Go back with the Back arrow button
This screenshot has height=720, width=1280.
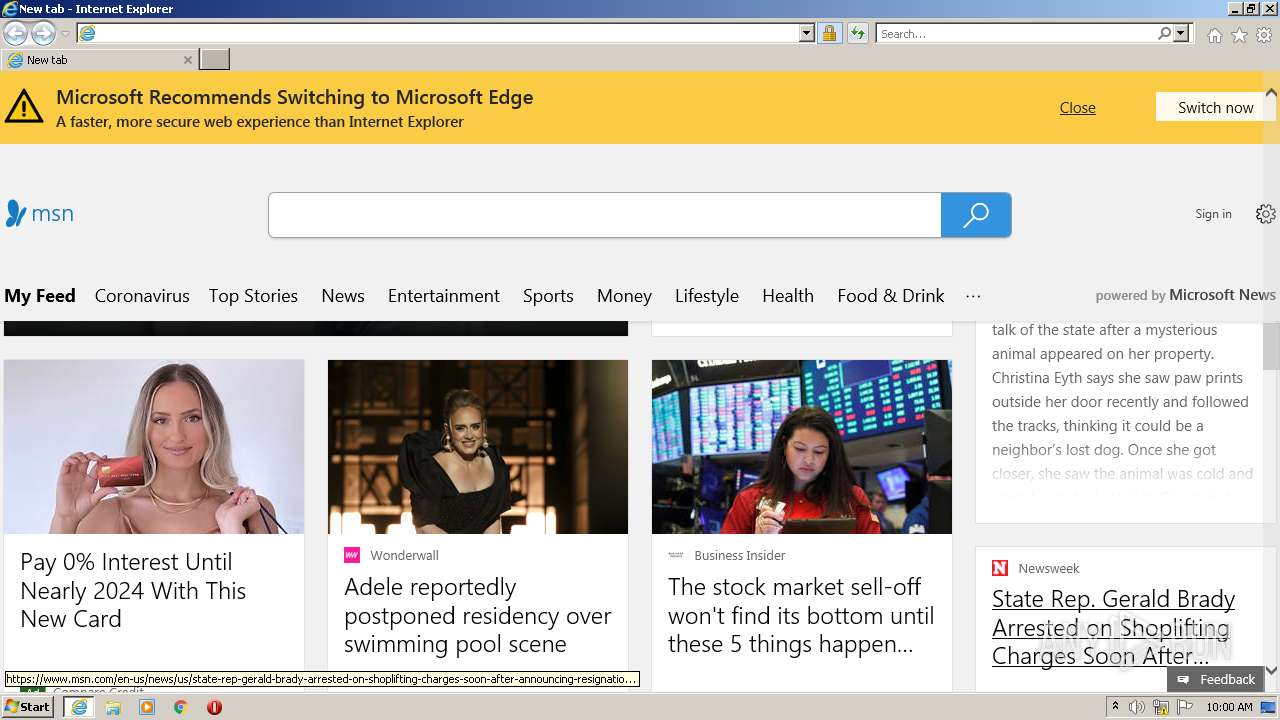click(15, 33)
